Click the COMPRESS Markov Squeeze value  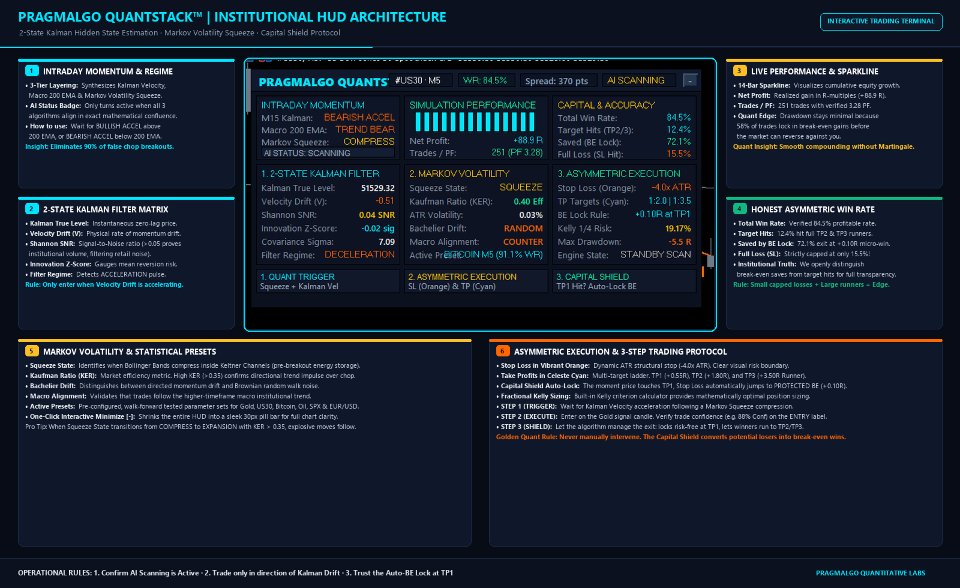[369, 141]
